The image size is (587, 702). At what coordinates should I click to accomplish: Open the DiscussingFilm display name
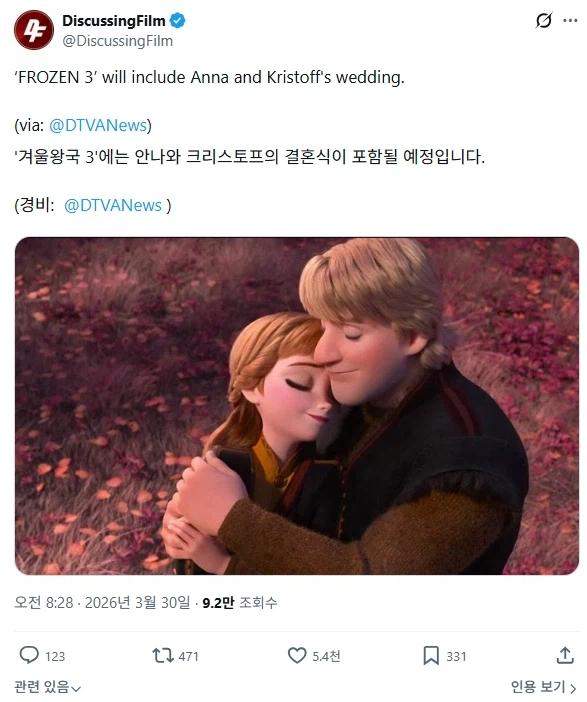114,21
